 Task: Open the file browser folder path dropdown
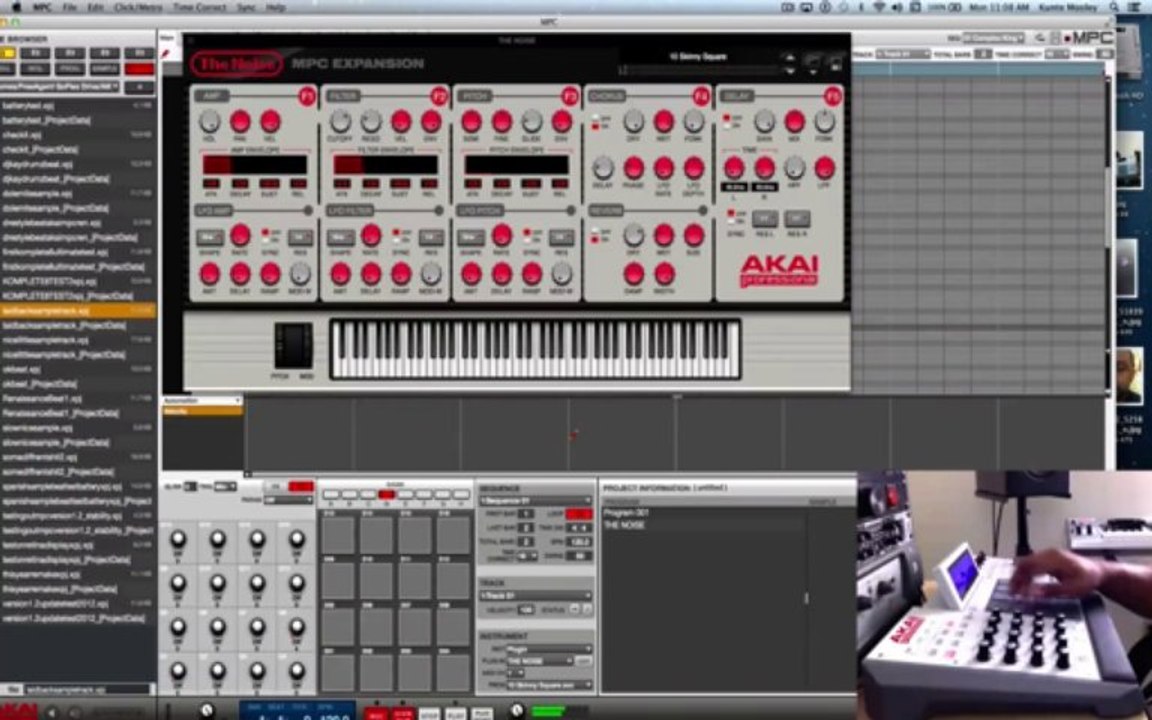[59, 87]
